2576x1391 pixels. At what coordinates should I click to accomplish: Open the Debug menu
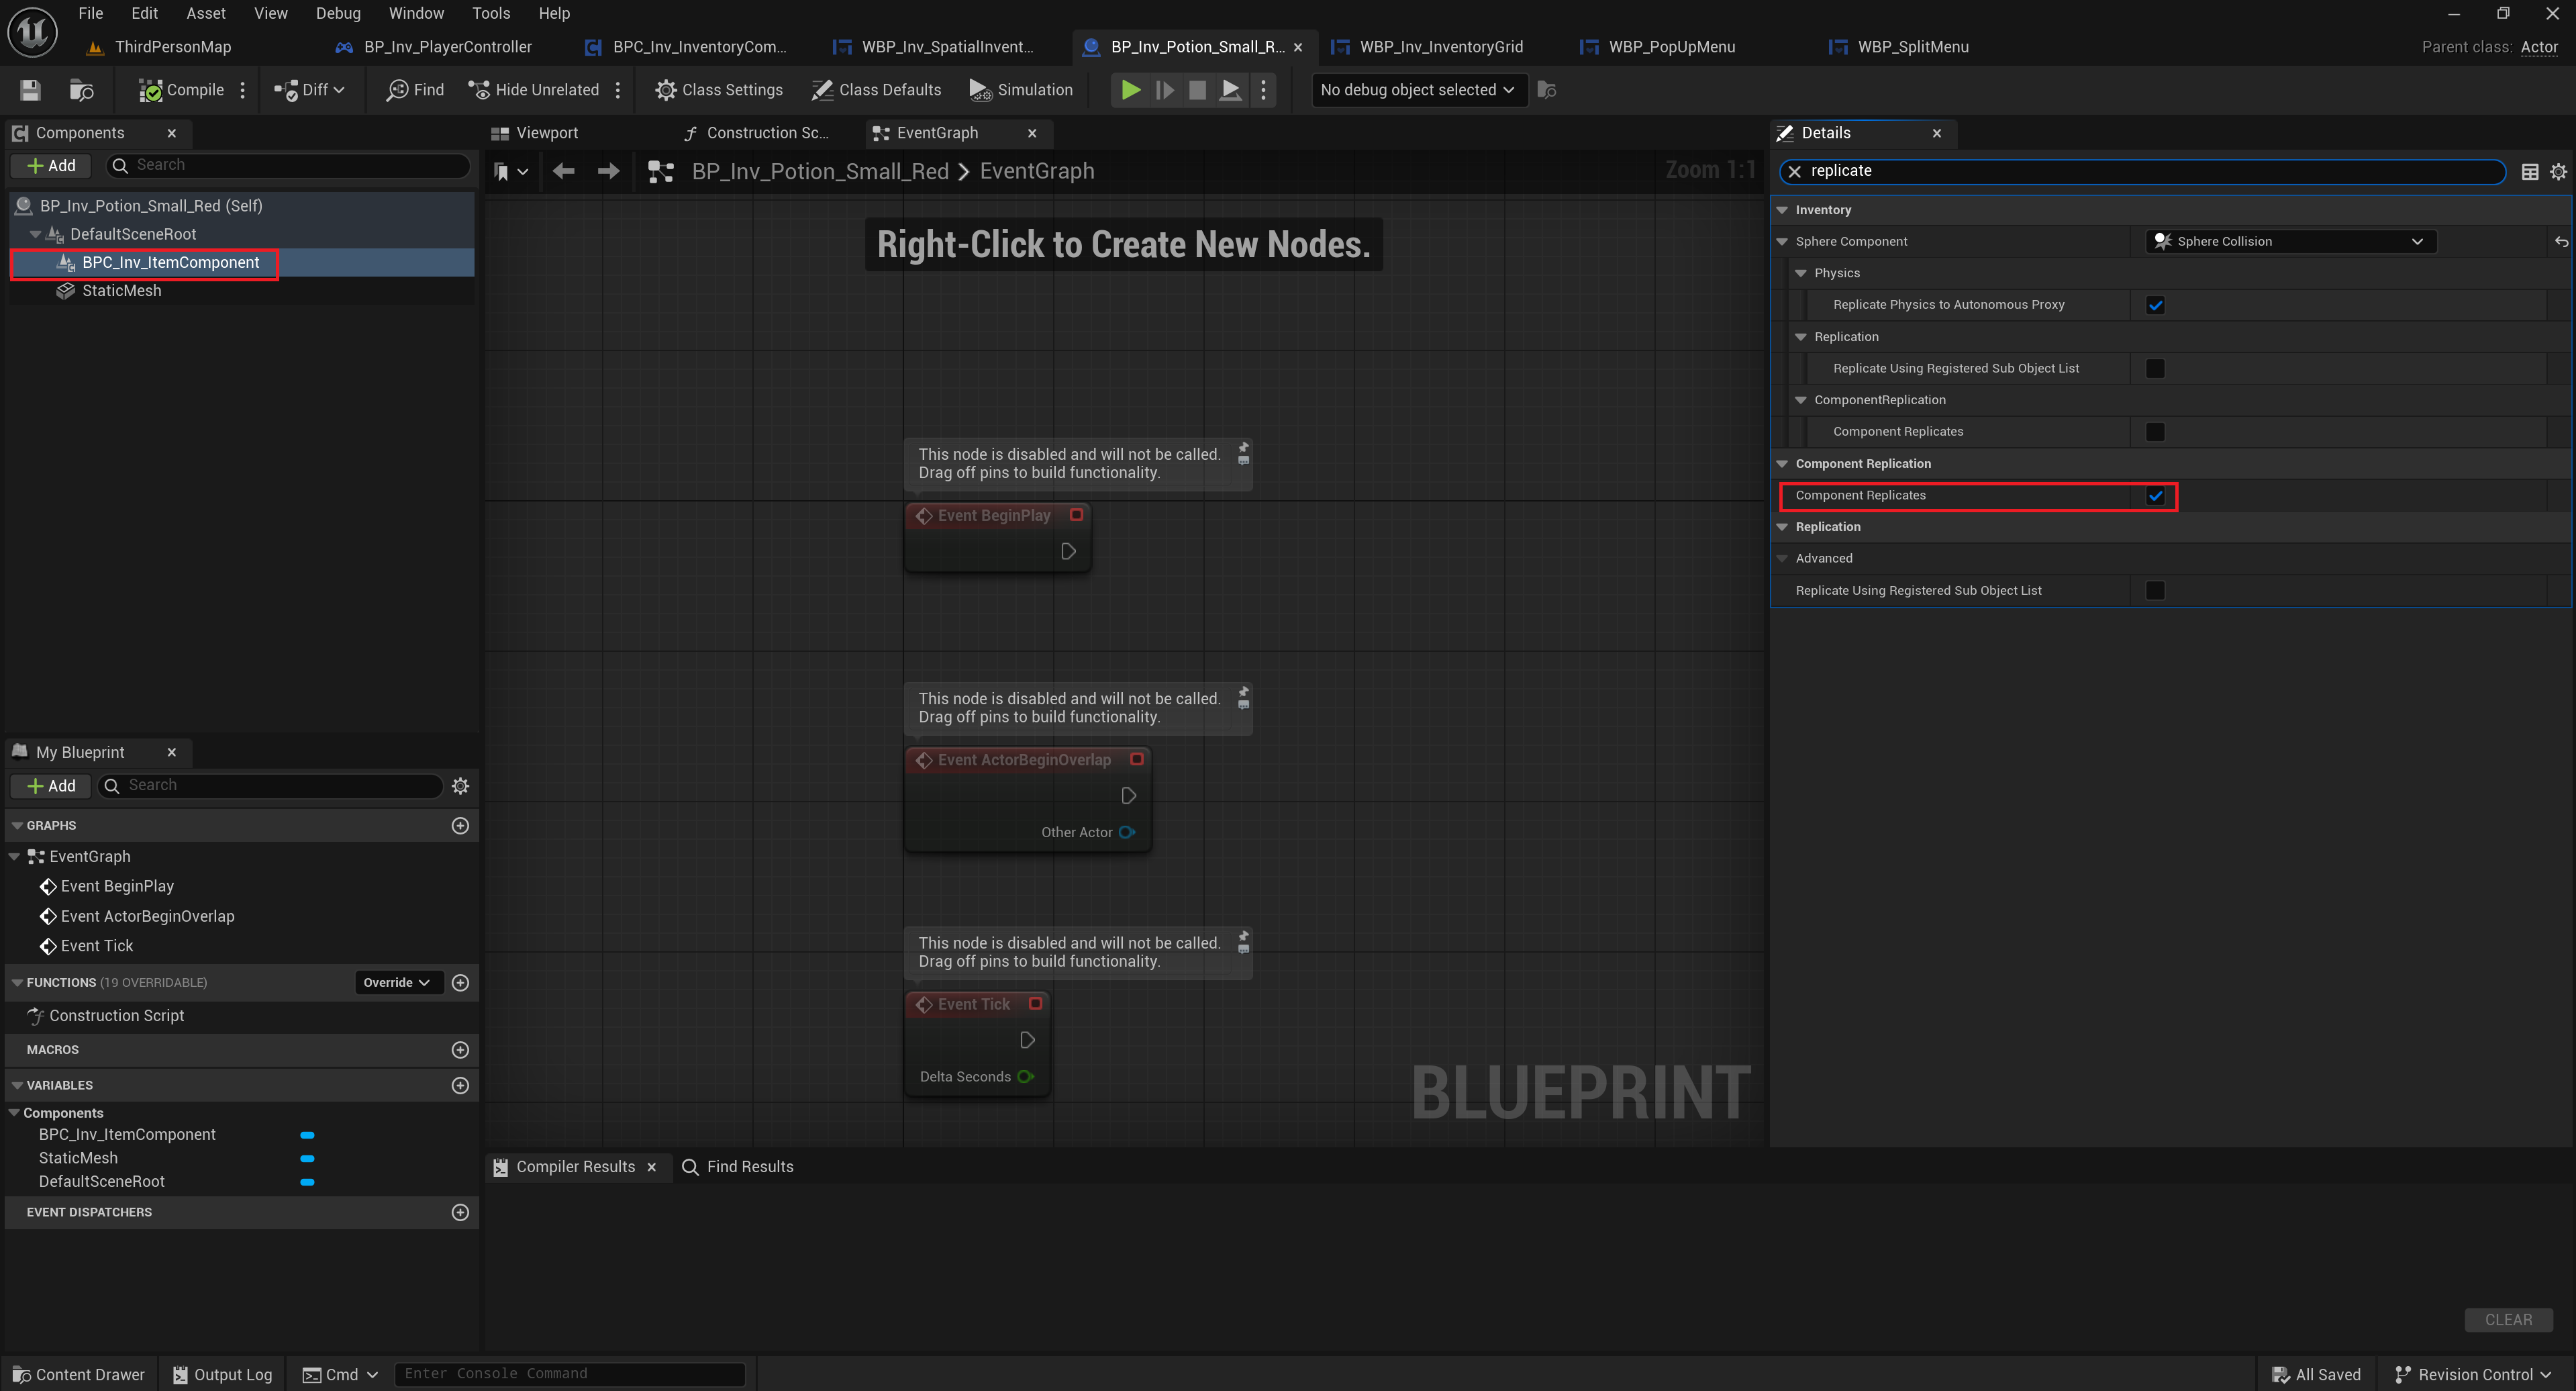pos(338,13)
